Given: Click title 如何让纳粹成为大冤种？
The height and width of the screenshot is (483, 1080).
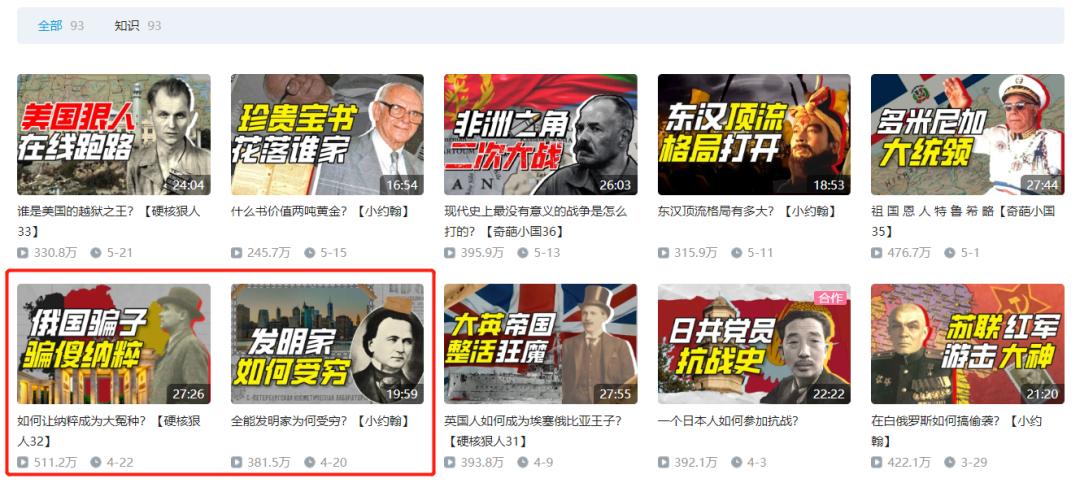Looking at the screenshot, I should click(x=81, y=421).
